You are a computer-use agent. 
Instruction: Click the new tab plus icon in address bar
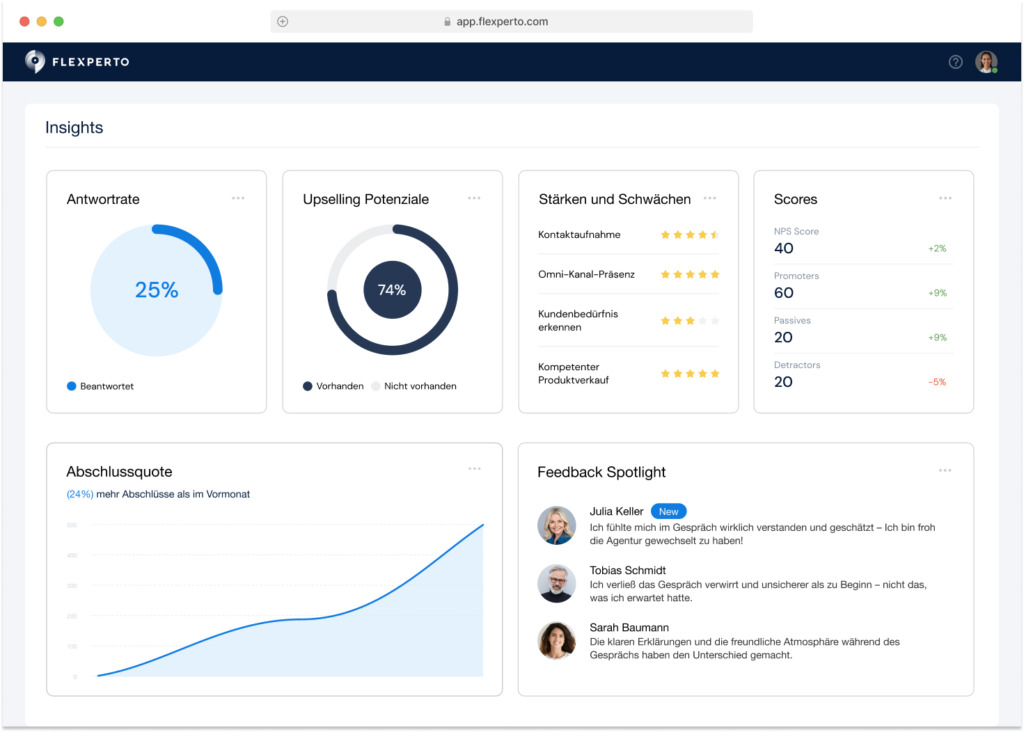[x=283, y=21]
